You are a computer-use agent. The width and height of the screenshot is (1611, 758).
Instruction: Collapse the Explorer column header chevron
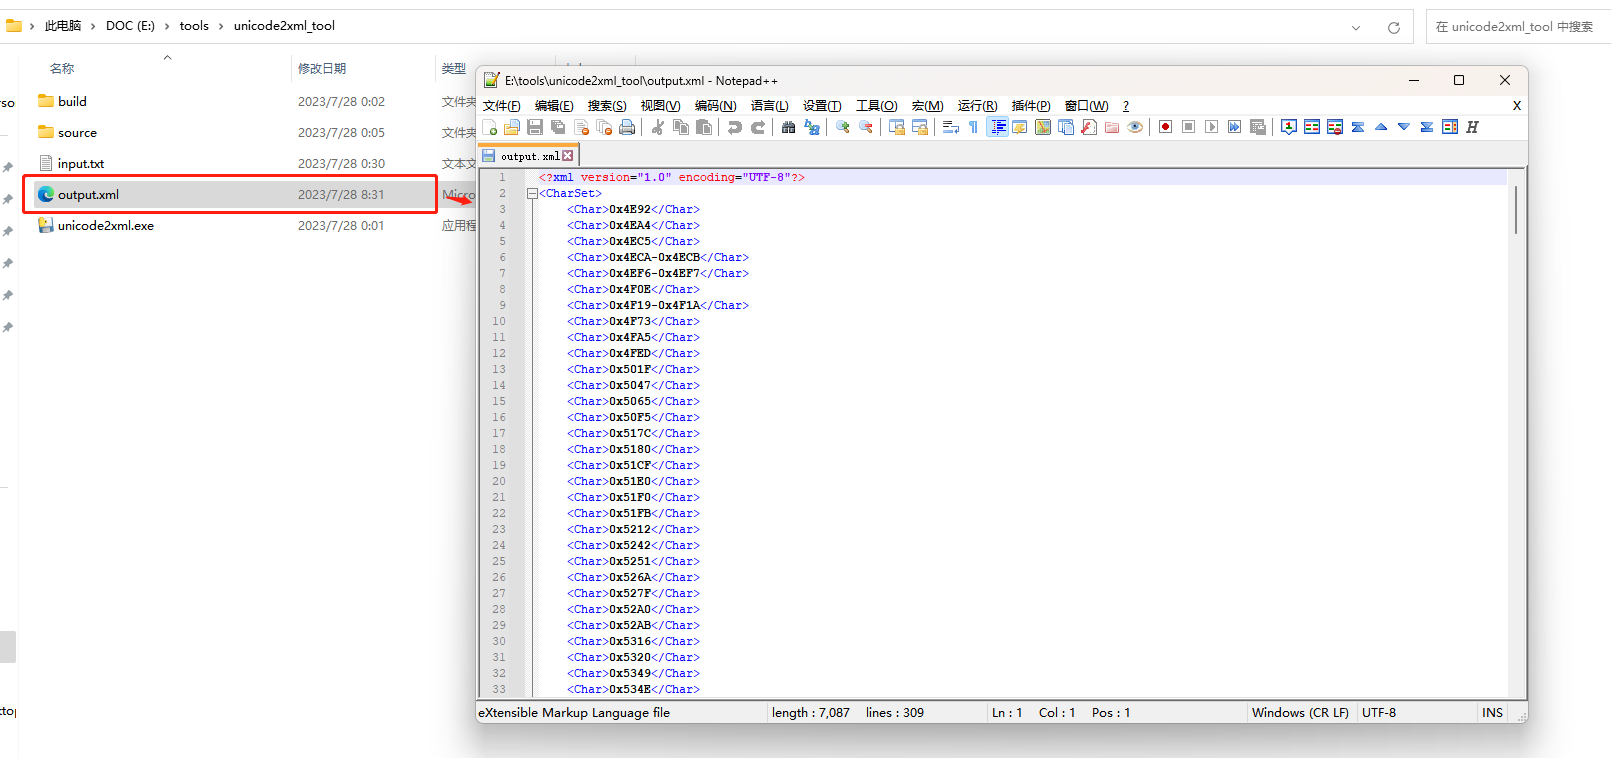click(x=167, y=57)
